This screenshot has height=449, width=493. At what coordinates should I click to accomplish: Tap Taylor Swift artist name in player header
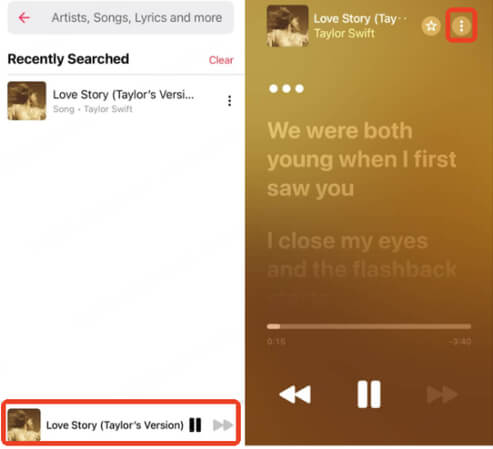[344, 33]
